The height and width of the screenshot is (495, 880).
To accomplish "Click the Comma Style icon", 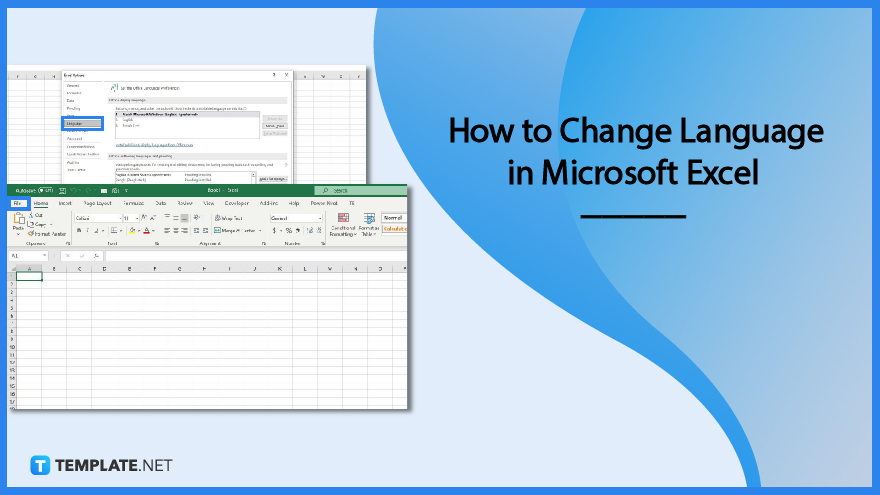I will [x=297, y=230].
